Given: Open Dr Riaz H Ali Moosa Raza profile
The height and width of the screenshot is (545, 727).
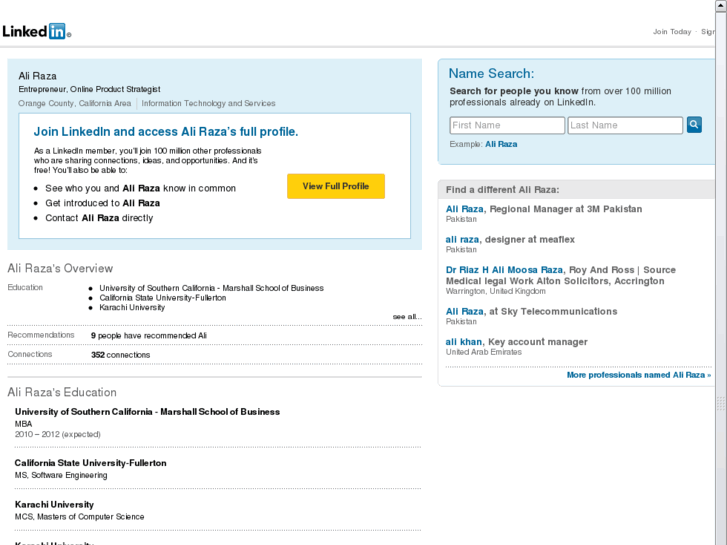Looking at the screenshot, I should point(504,270).
